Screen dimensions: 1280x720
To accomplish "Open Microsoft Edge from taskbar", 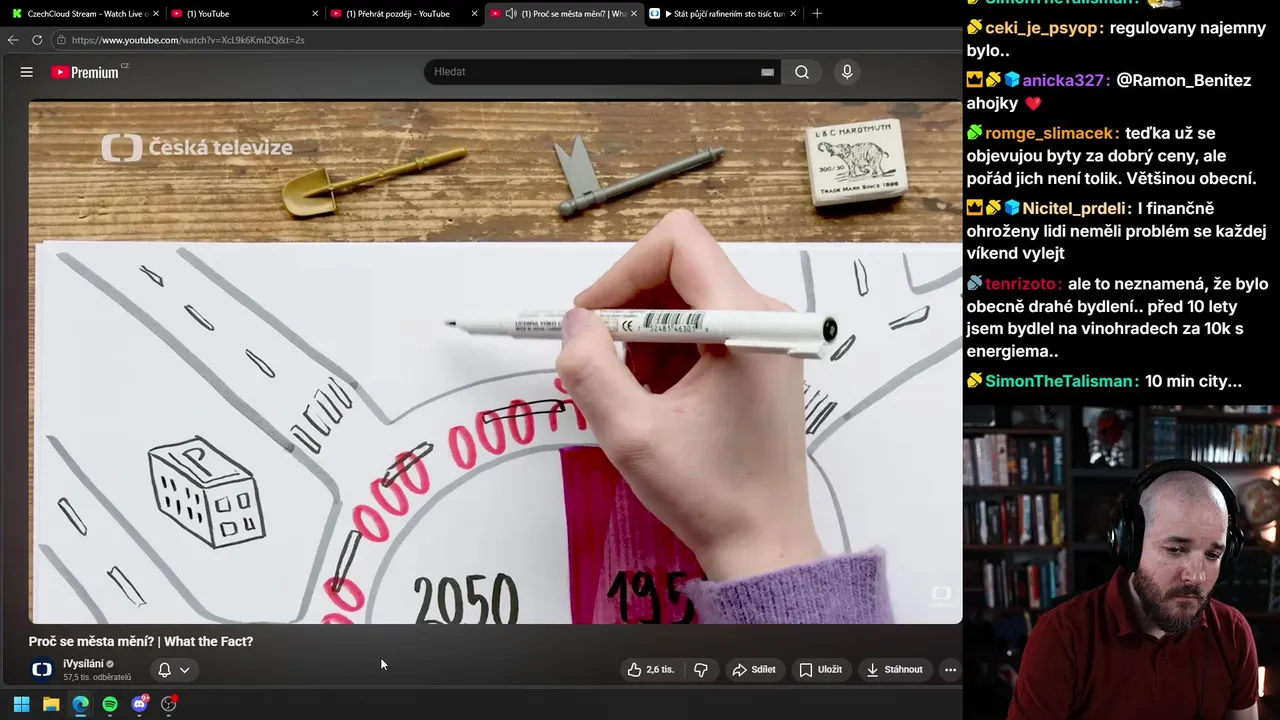I will [80, 704].
